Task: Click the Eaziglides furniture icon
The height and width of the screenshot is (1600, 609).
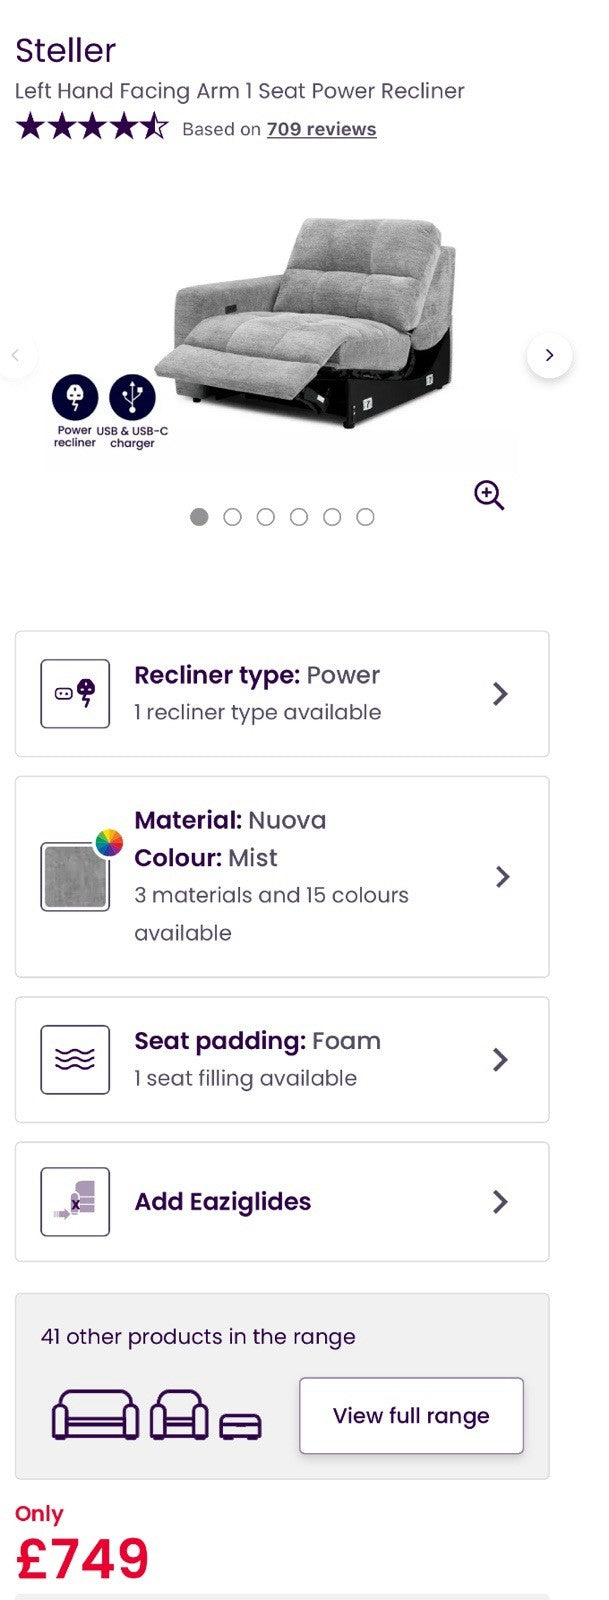Action: pos(75,1201)
